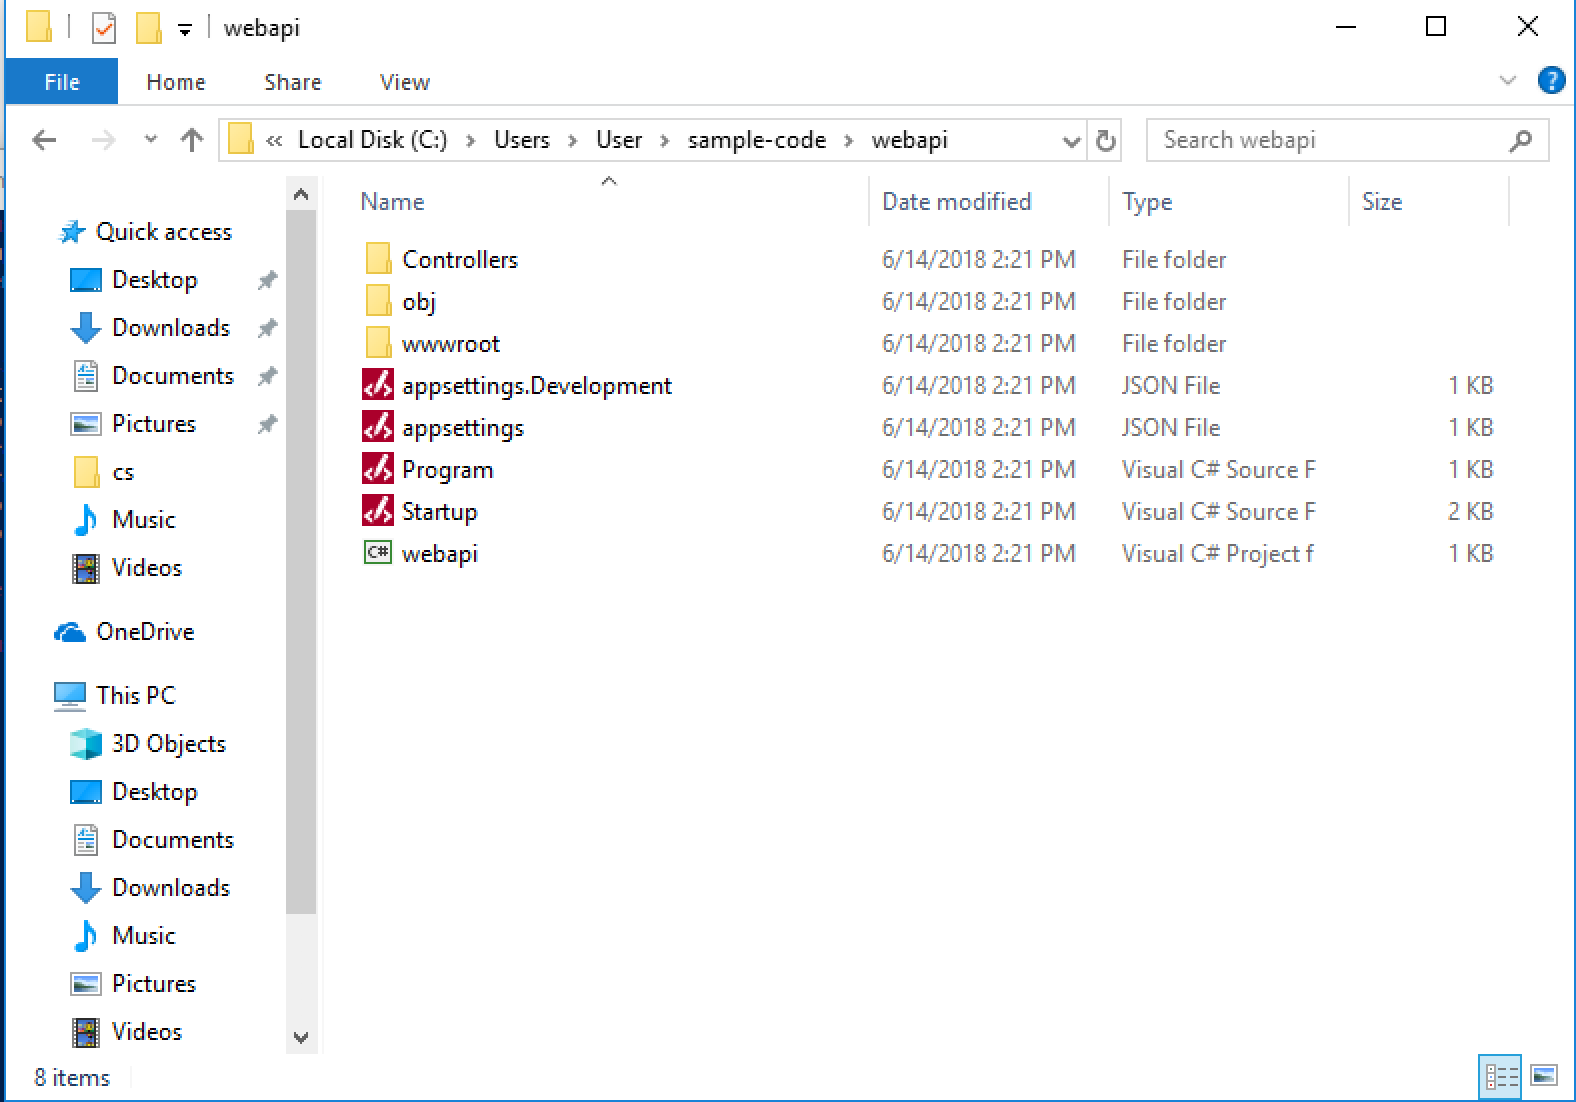Navigate to sample-code in breadcrumb path
Image resolution: width=1576 pixels, height=1102 pixels.
pos(756,140)
